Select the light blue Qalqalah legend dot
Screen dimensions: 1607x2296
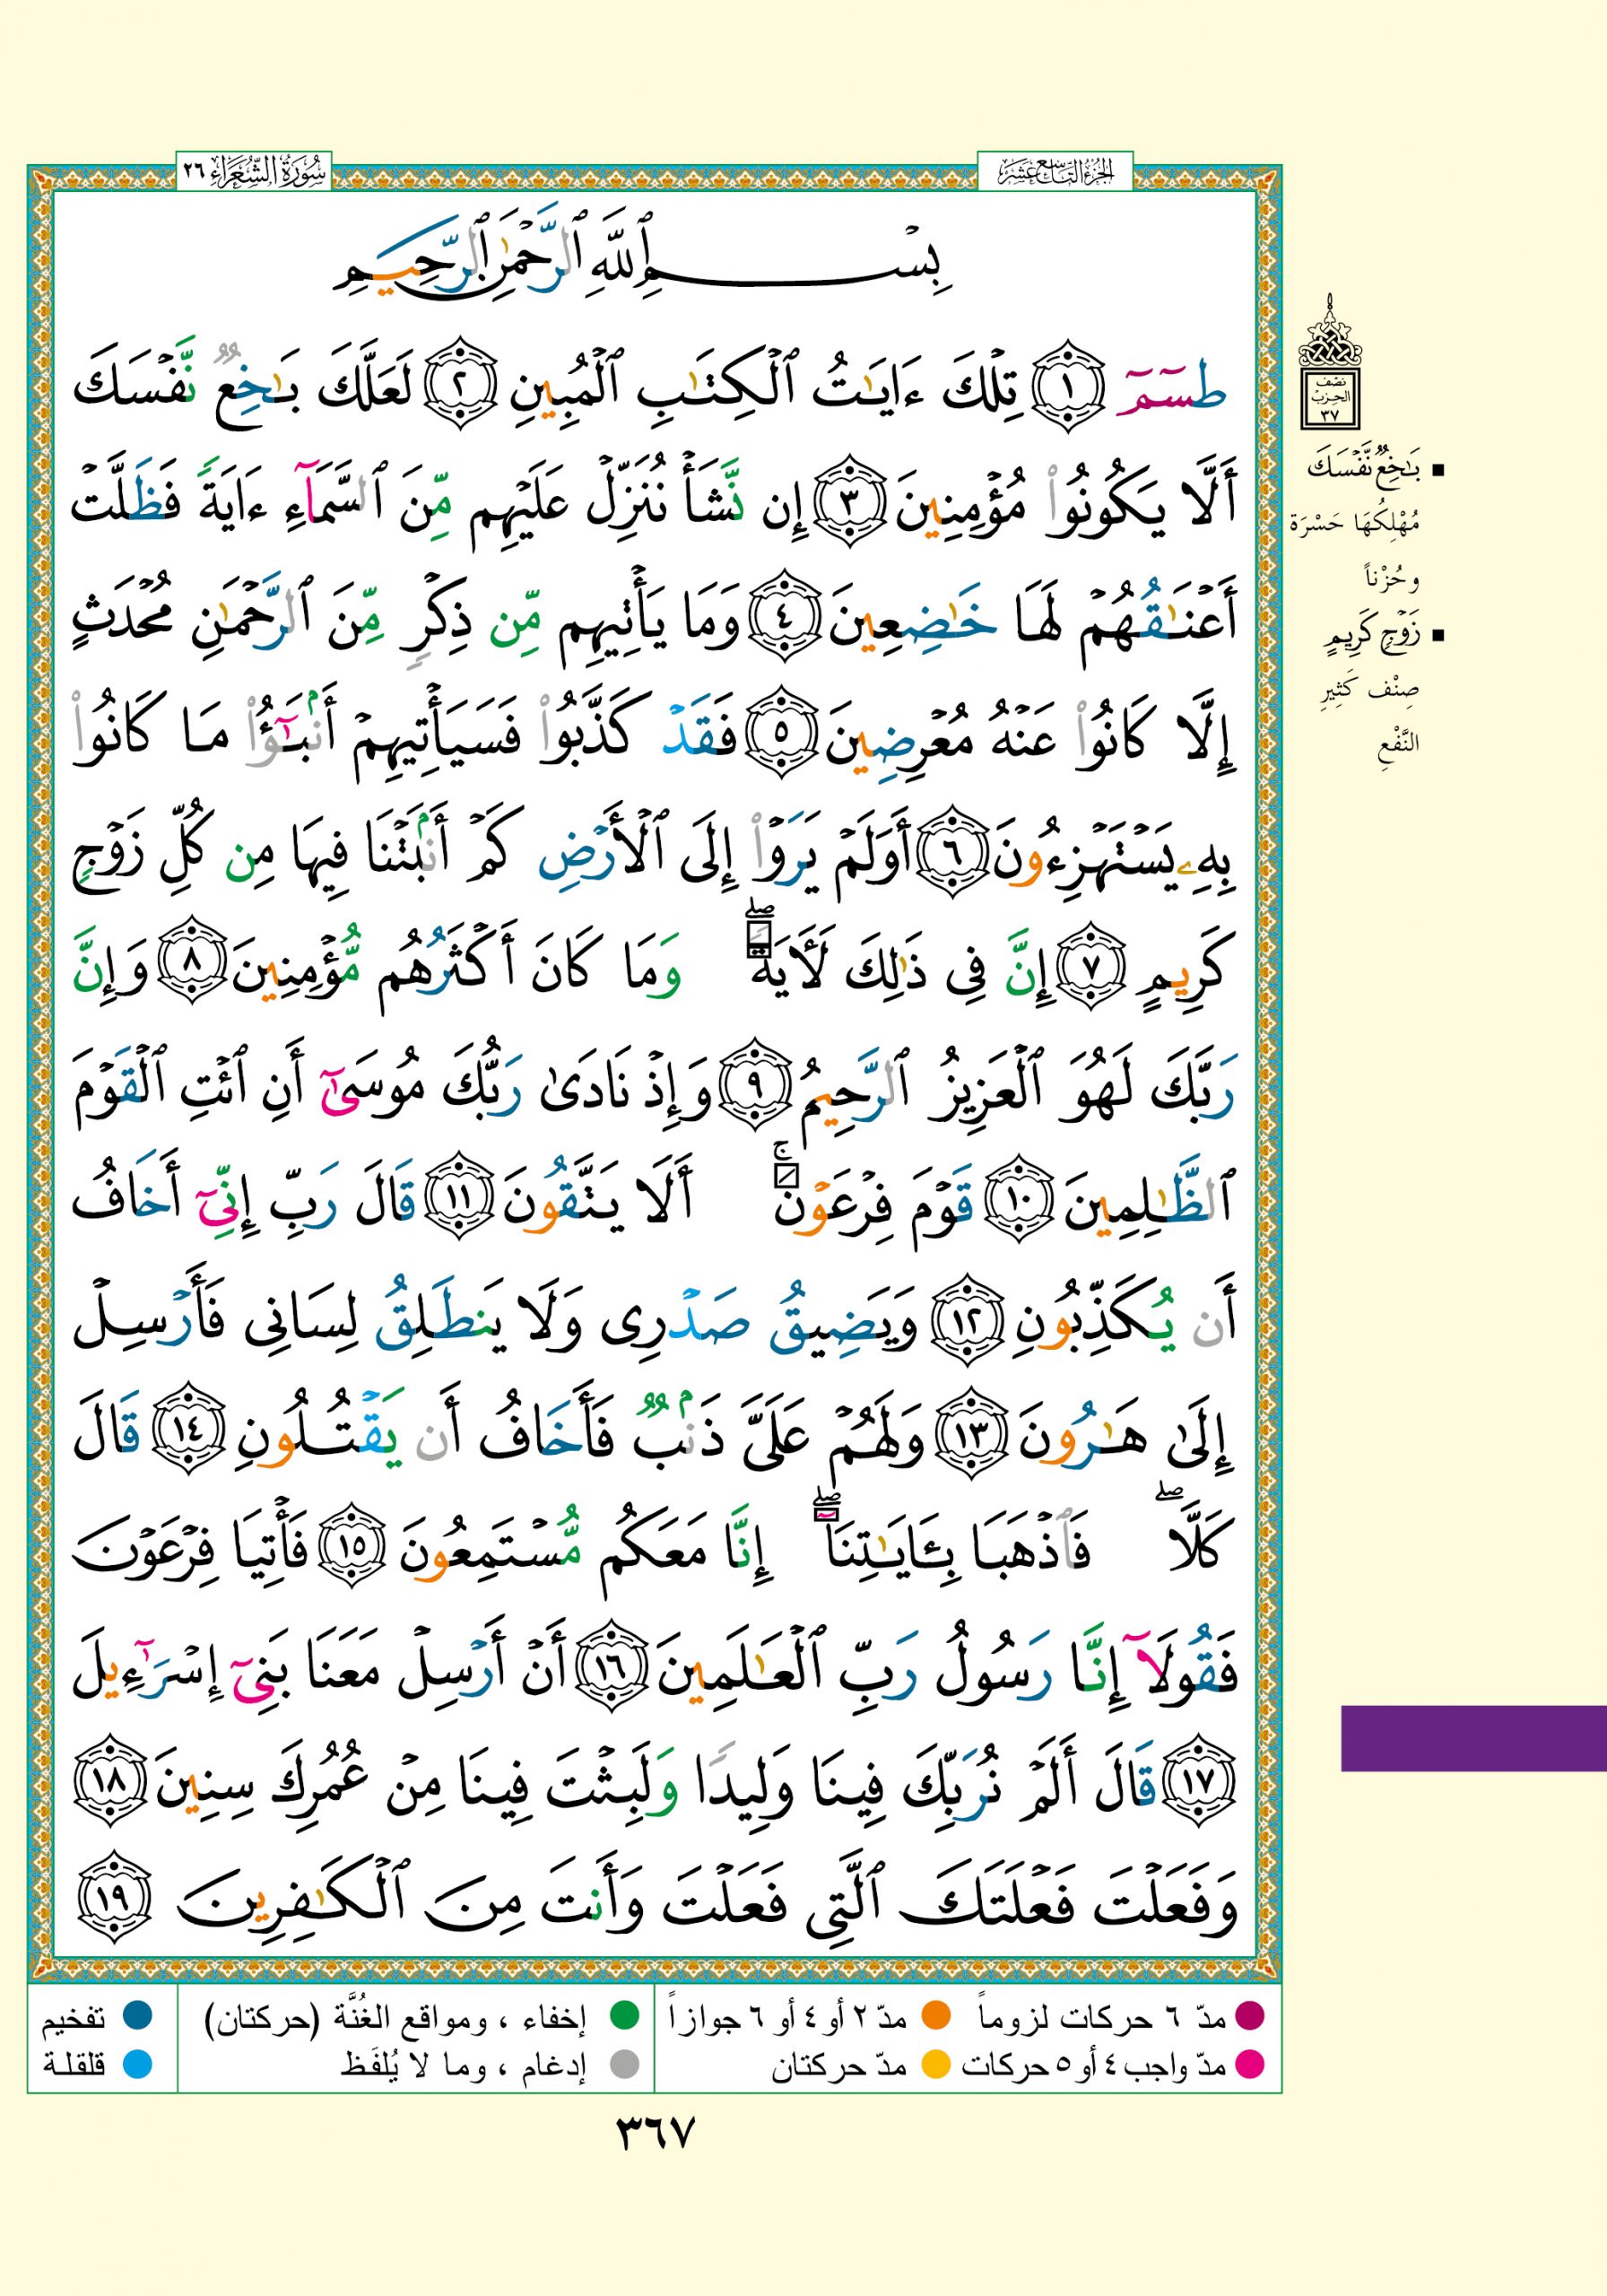click(137, 2063)
